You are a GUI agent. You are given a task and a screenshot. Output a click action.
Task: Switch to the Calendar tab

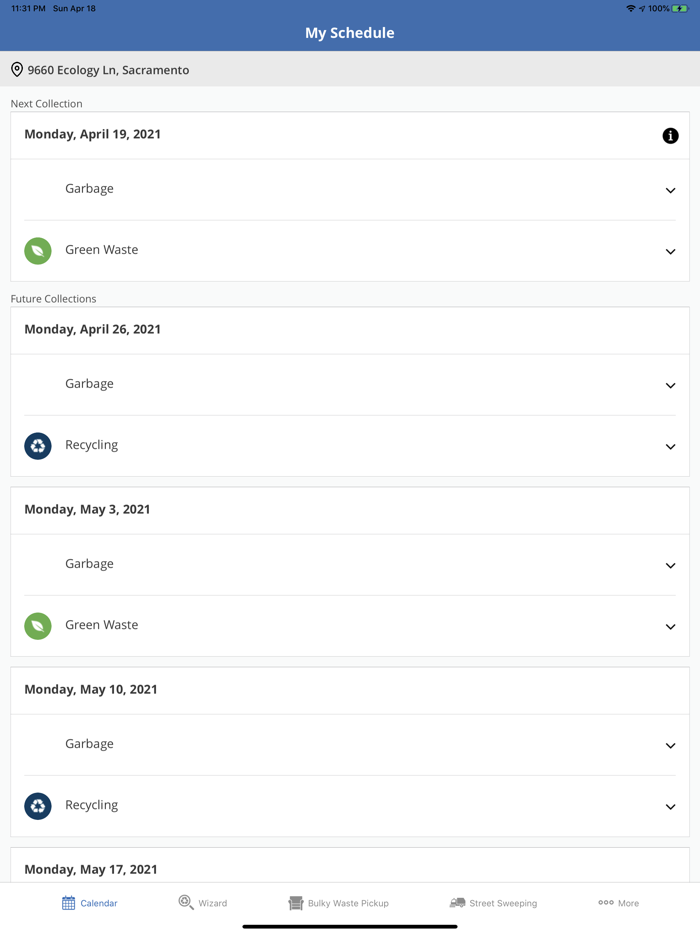(x=90, y=903)
